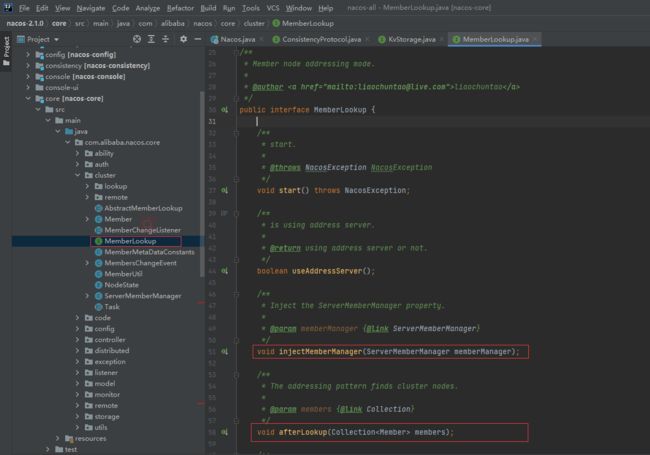The width and height of the screenshot is (650, 455).
Task: Select MemberUtil class in tree
Action: click(x=123, y=274)
